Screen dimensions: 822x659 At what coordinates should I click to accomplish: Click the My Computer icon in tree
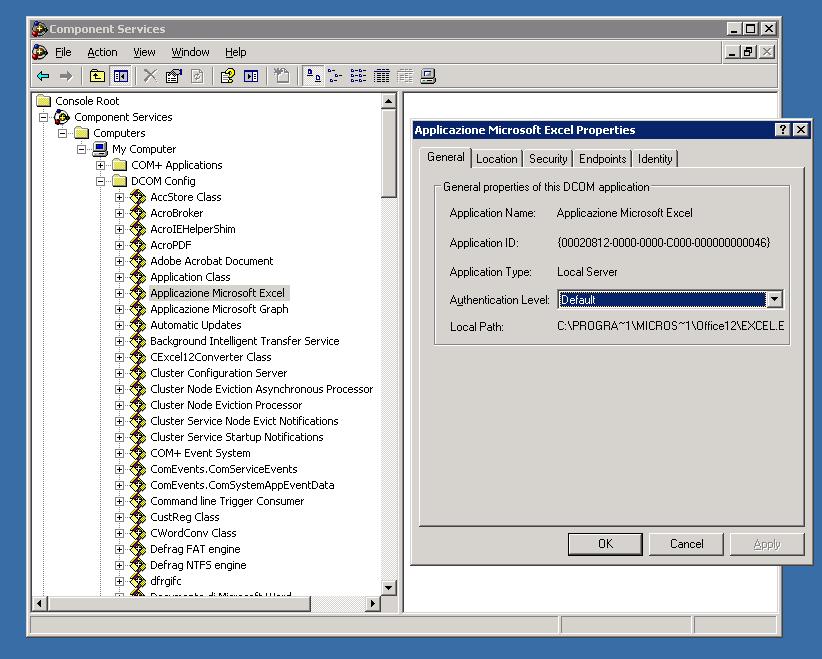100,149
